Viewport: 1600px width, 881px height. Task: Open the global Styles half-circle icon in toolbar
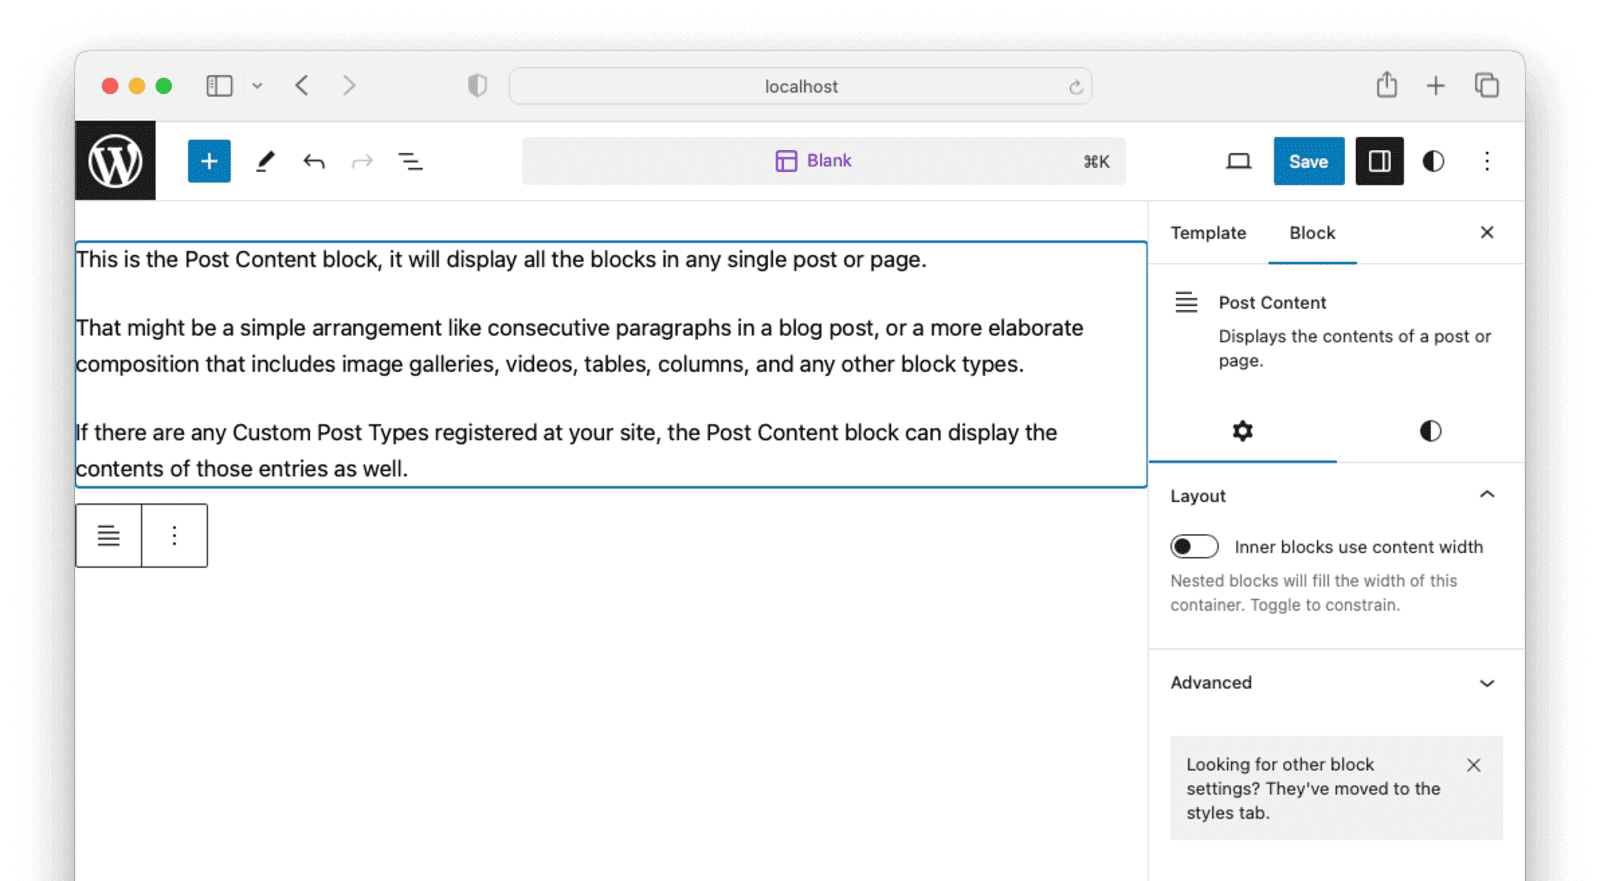(x=1433, y=161)
